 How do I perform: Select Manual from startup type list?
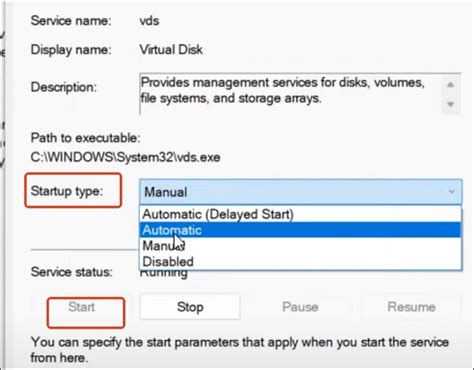pos(300,246)
